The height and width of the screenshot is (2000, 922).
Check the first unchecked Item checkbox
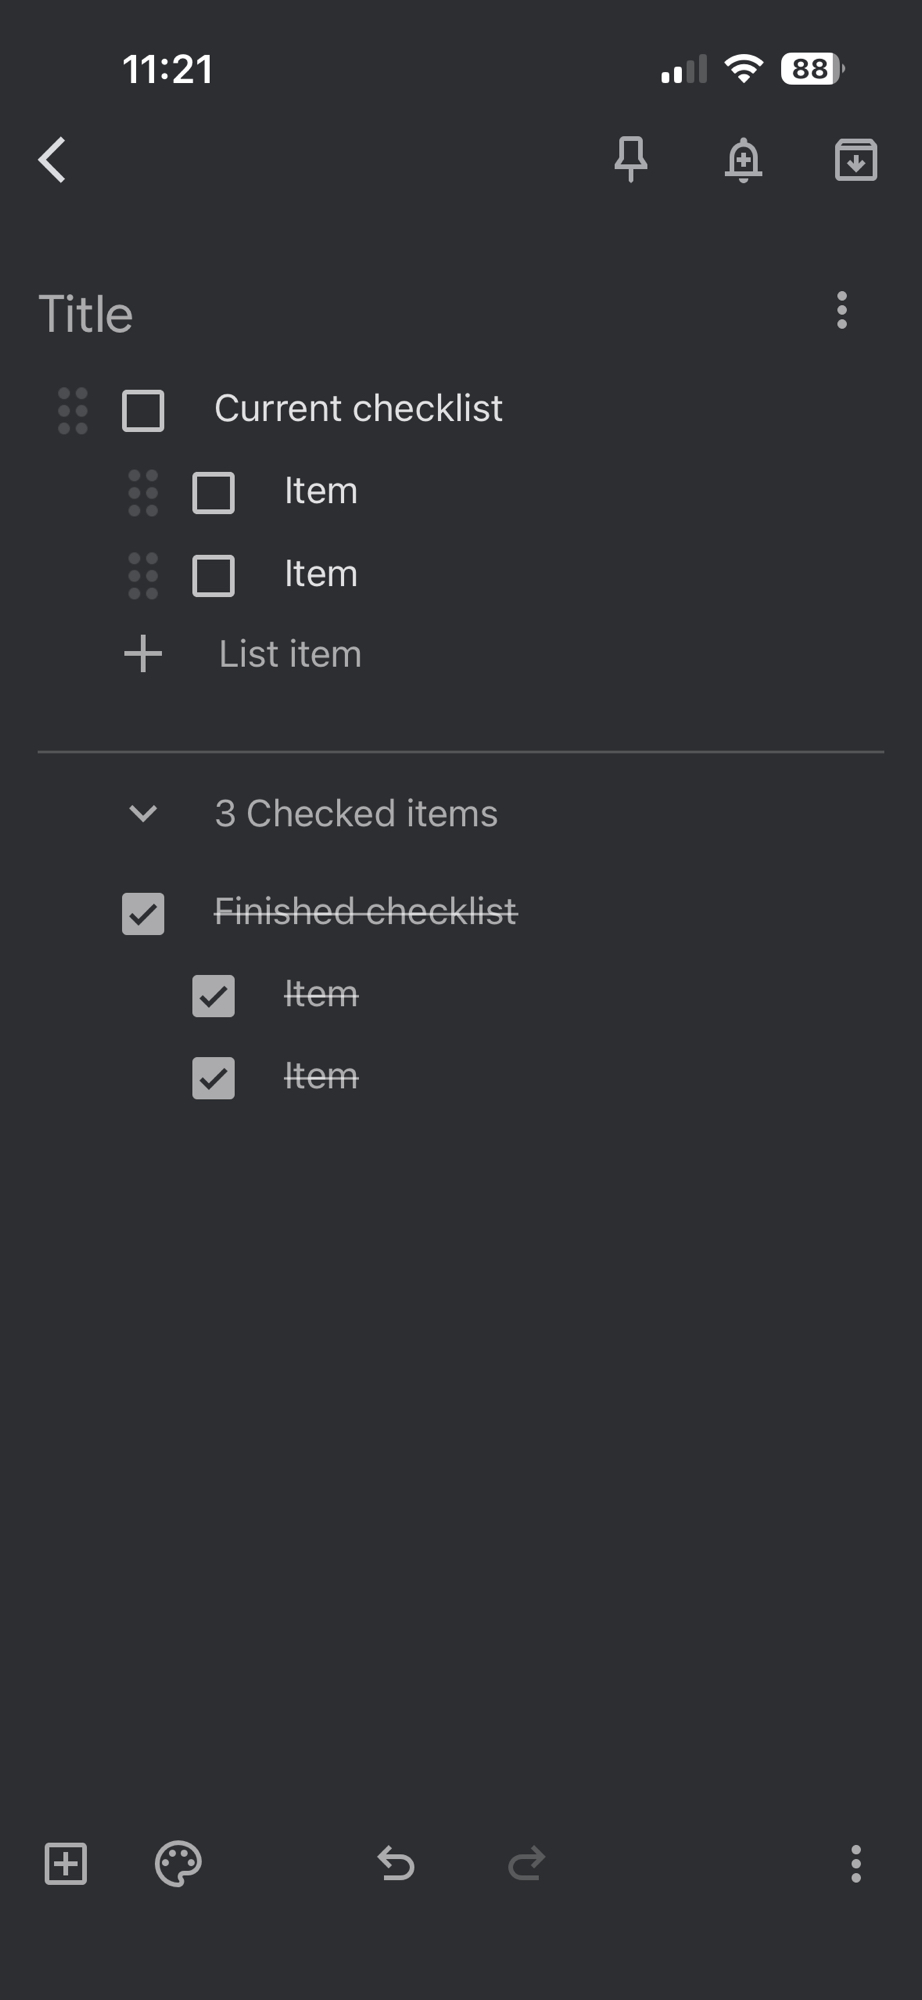pos(213,493)
